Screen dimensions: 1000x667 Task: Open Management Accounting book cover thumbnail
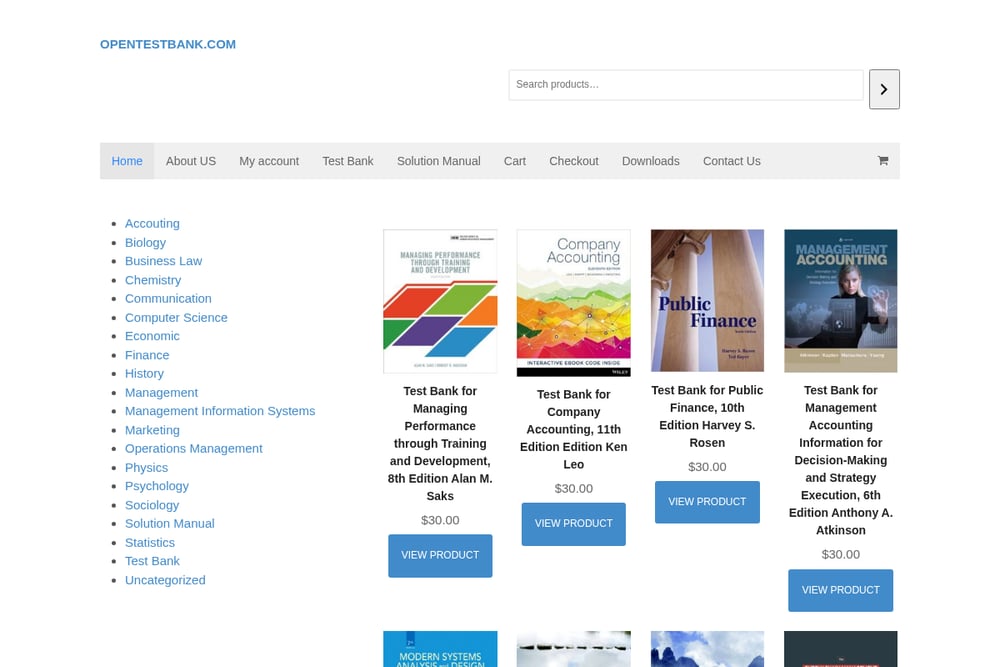[x=841, y=301]
